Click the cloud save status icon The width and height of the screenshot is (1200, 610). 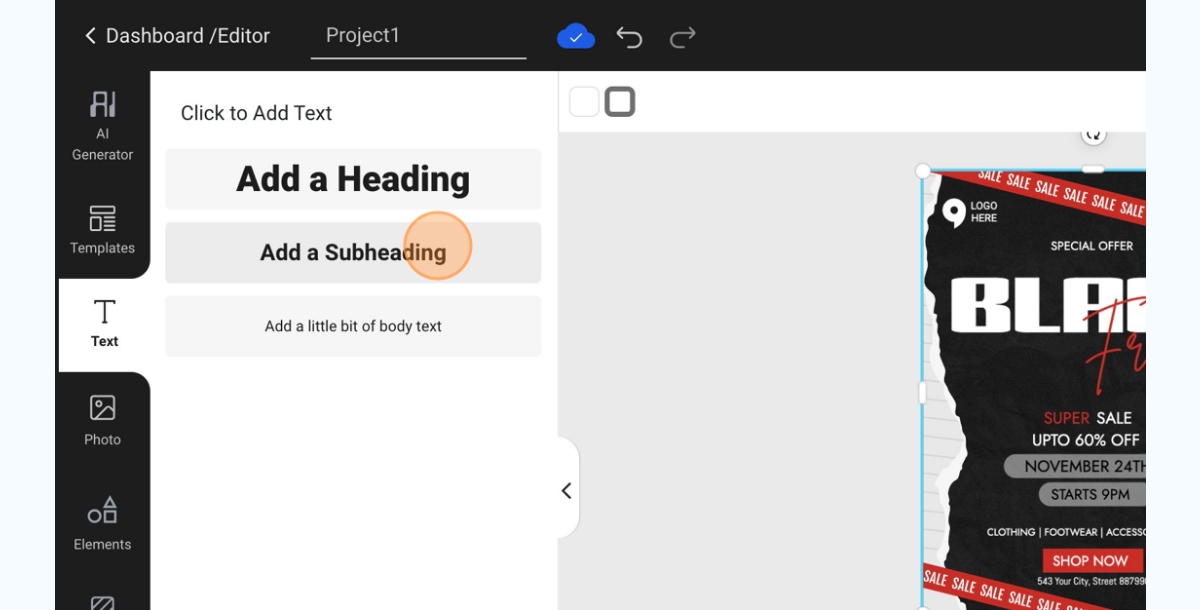[576, 38]
